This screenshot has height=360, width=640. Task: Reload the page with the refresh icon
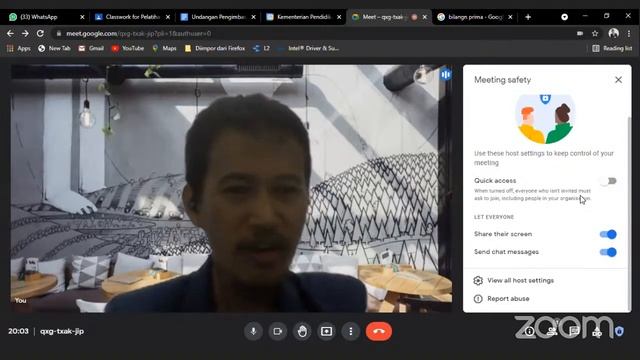pos(40,33)
